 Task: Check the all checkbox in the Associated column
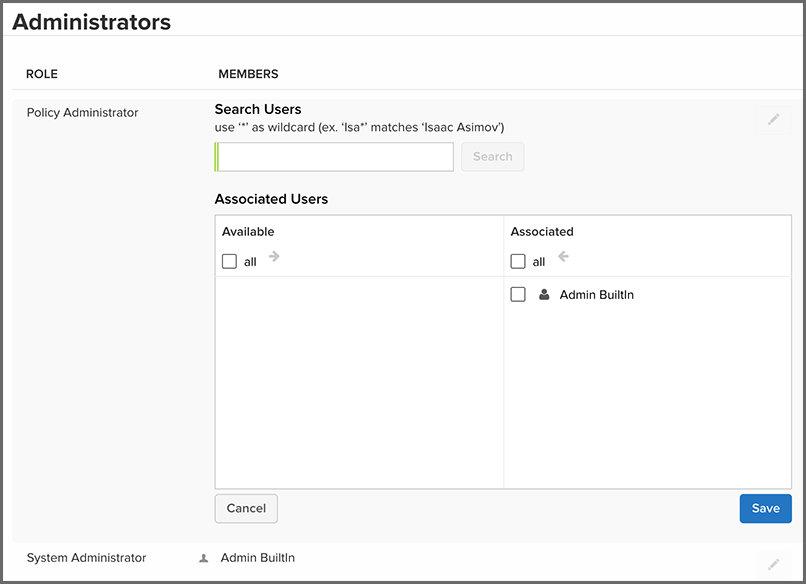click(x=518, y=261)
